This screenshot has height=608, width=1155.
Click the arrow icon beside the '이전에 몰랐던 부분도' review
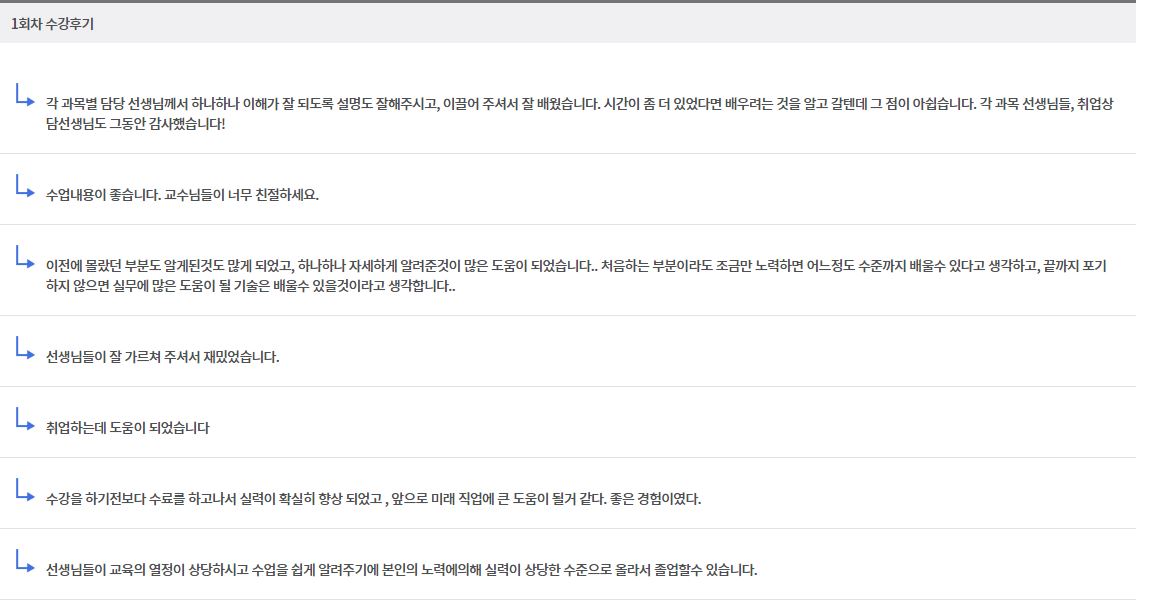(x=24, y=257)
